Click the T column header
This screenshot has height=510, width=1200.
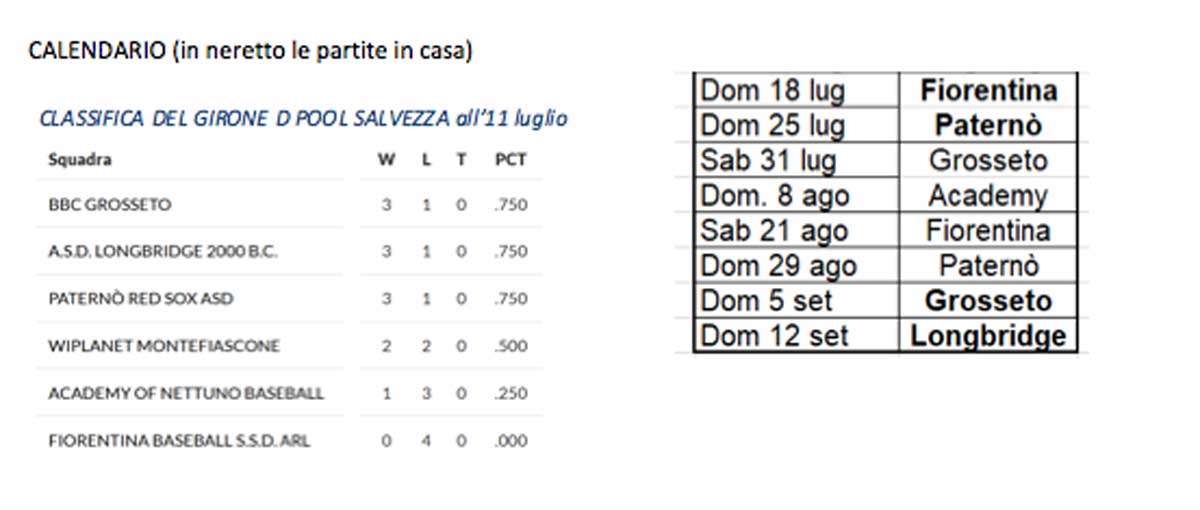click(x=461, y=160)
